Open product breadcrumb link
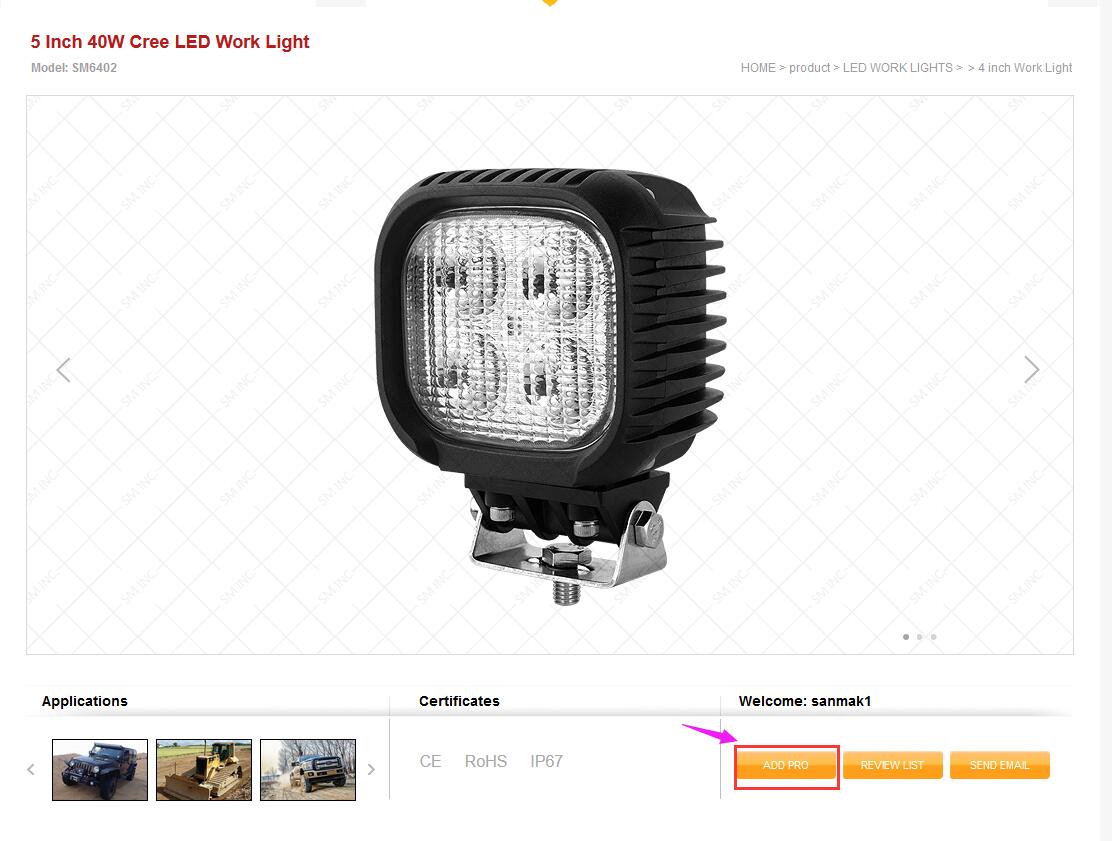 (x=809, y=68)
